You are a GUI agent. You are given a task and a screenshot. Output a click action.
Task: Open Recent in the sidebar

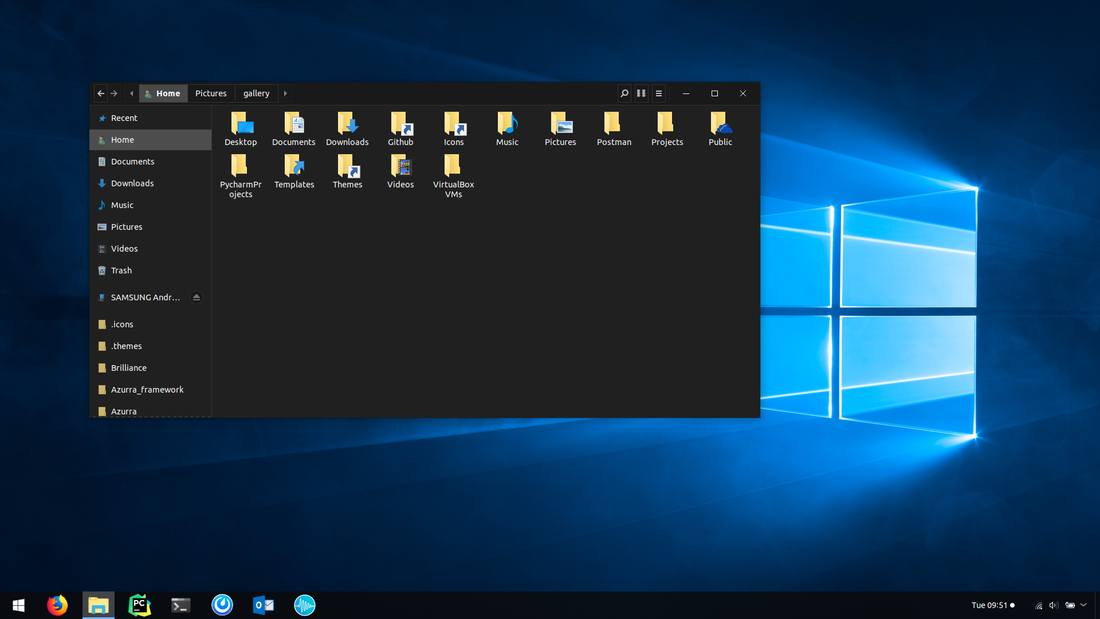[124, 118]
